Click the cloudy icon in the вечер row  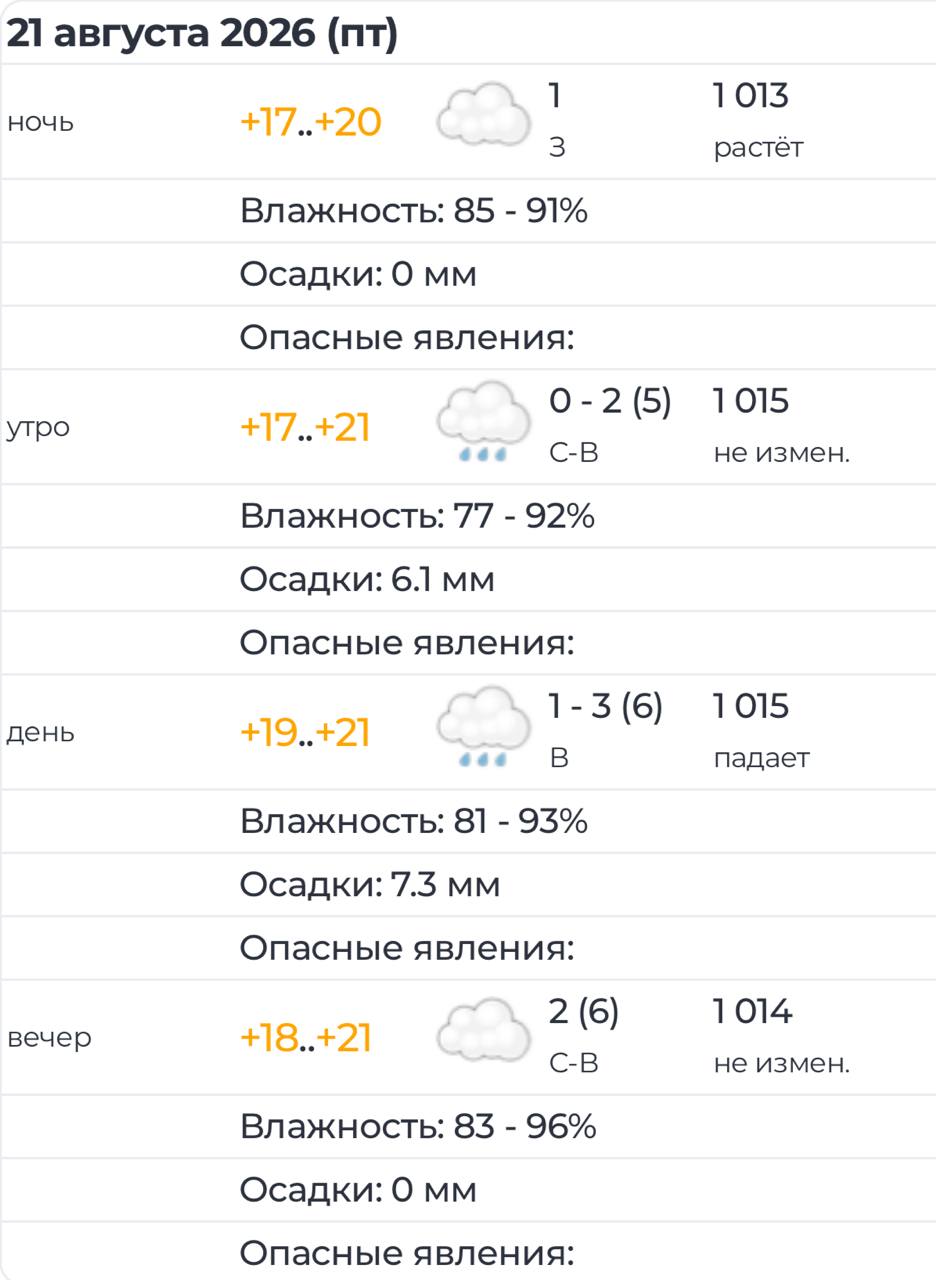484,1031
